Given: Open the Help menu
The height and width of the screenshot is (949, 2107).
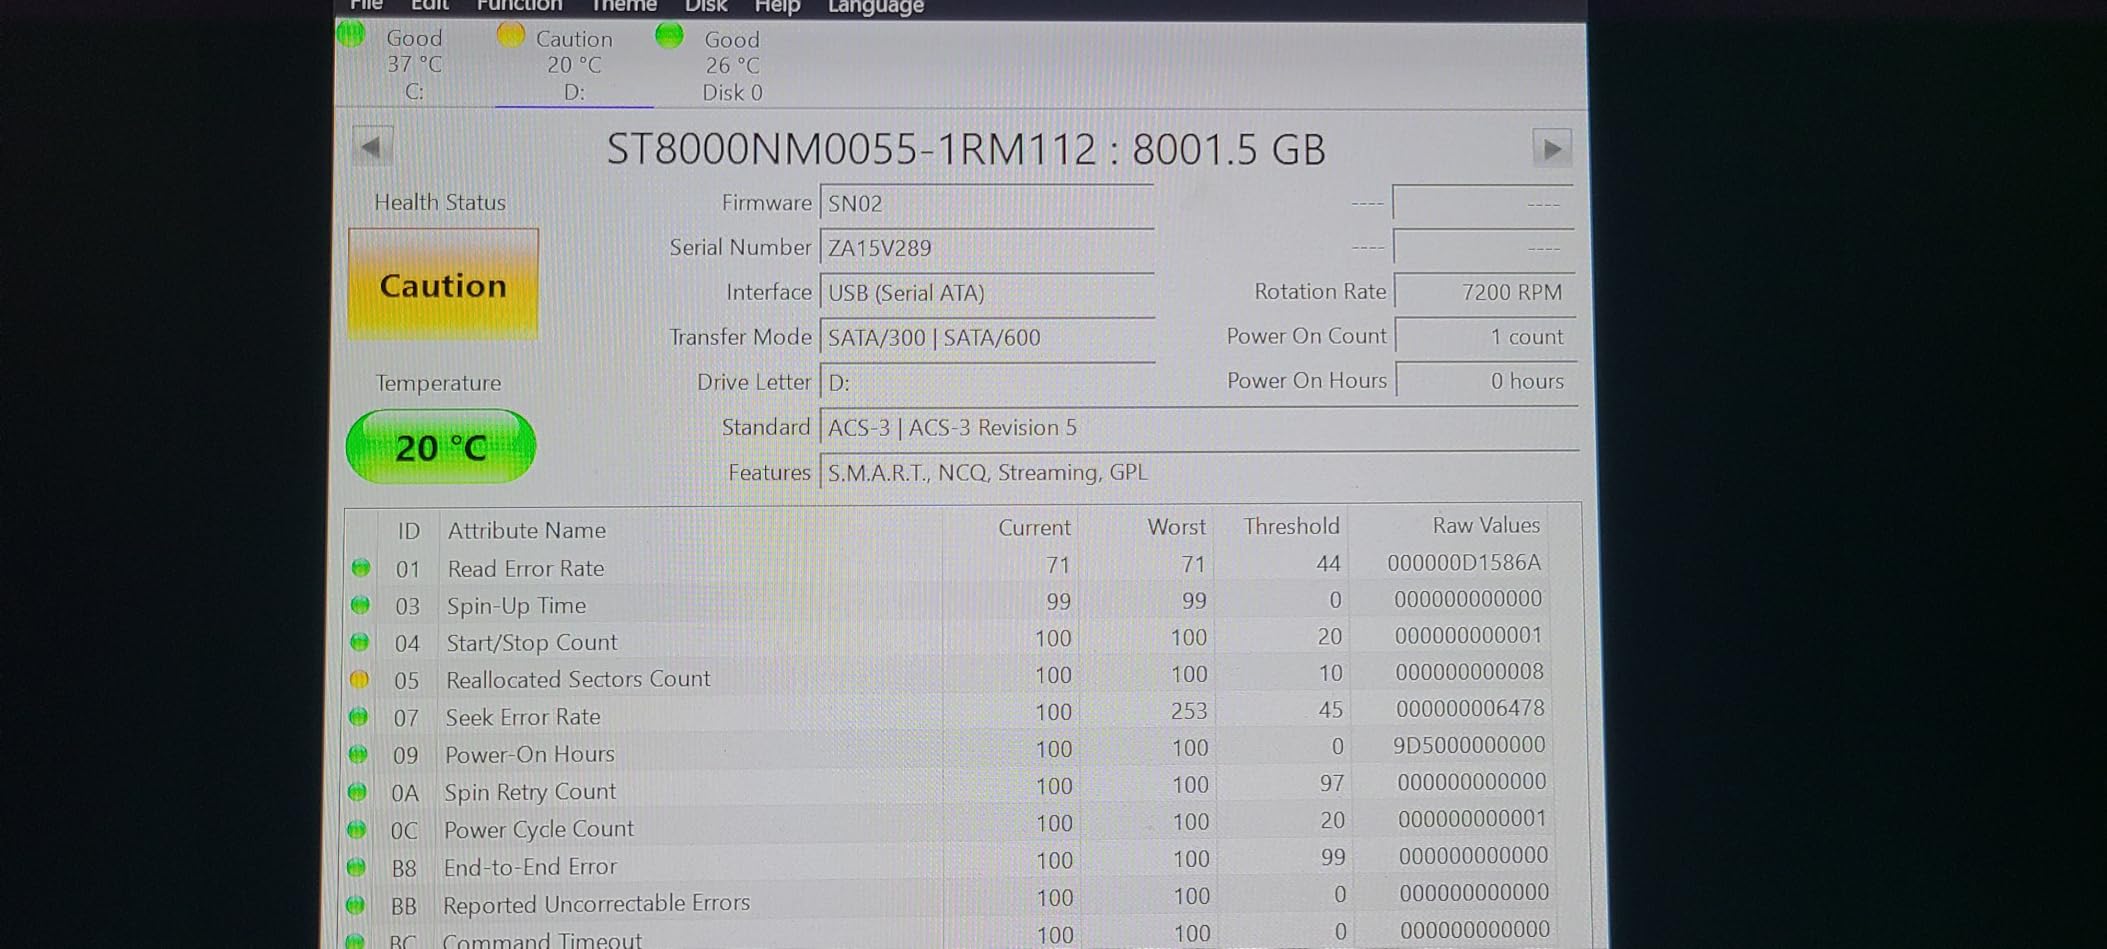Looking at the screenshot, I should [777, 6].
